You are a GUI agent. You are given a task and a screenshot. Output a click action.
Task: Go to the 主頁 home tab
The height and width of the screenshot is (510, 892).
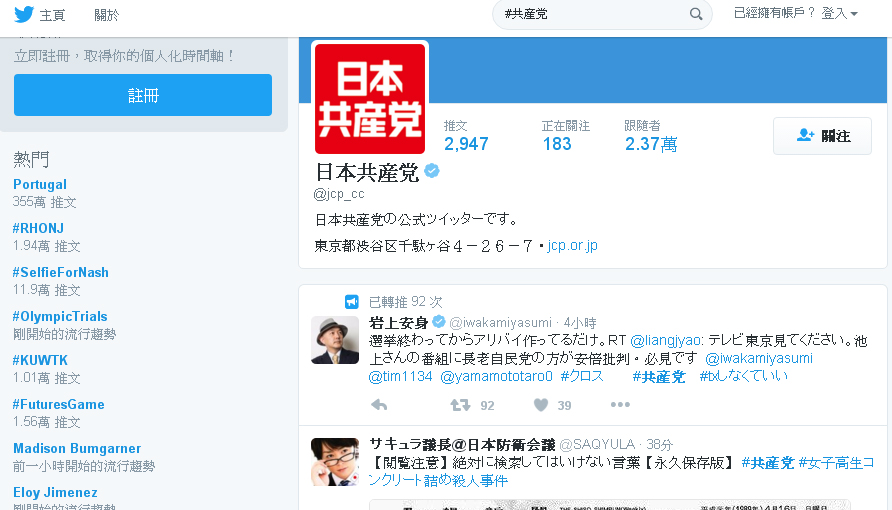tap(52, 15)
